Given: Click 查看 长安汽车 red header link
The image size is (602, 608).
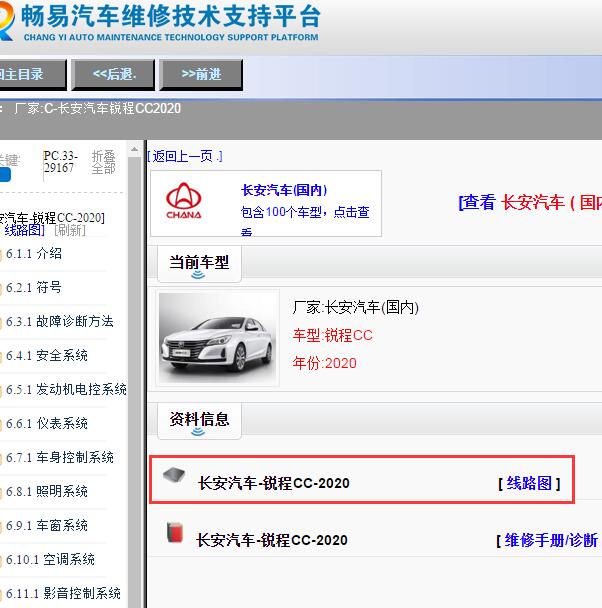Looking at the screenshot, I should (x=530, y=202).
